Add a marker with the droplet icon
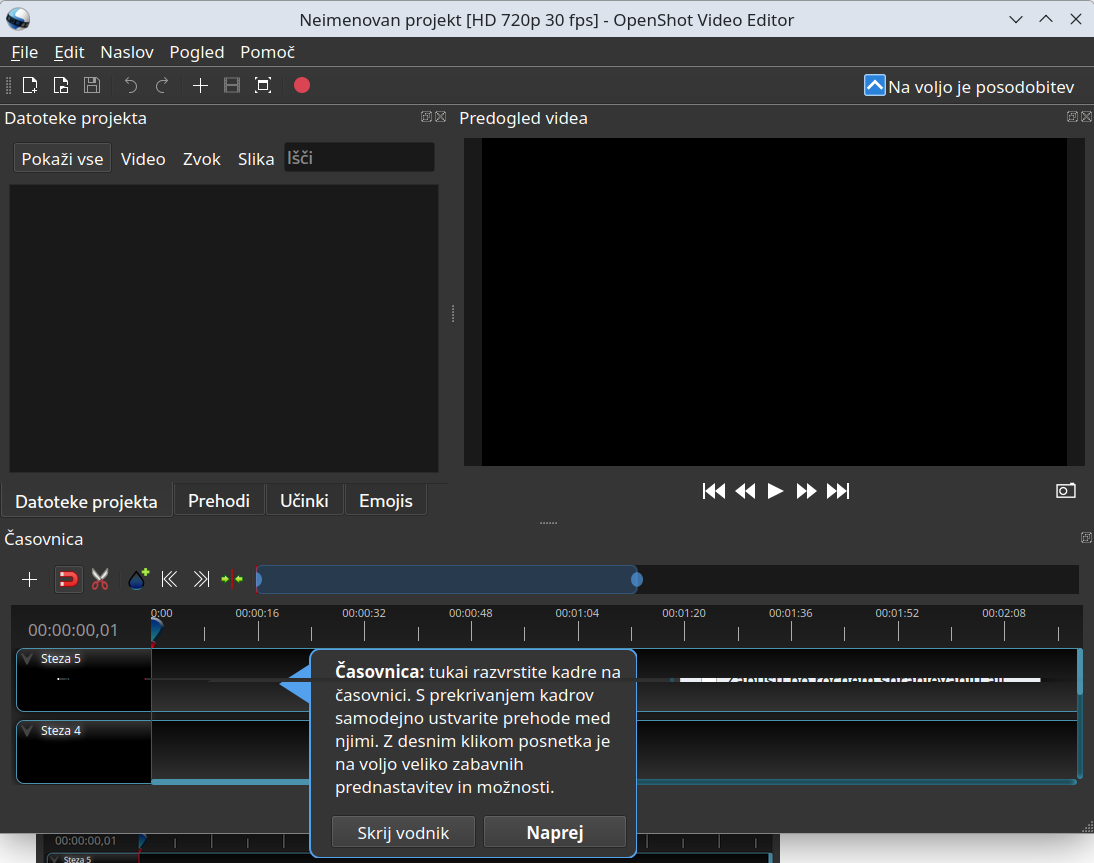The image size is (1094, 863). pos(138,579)
